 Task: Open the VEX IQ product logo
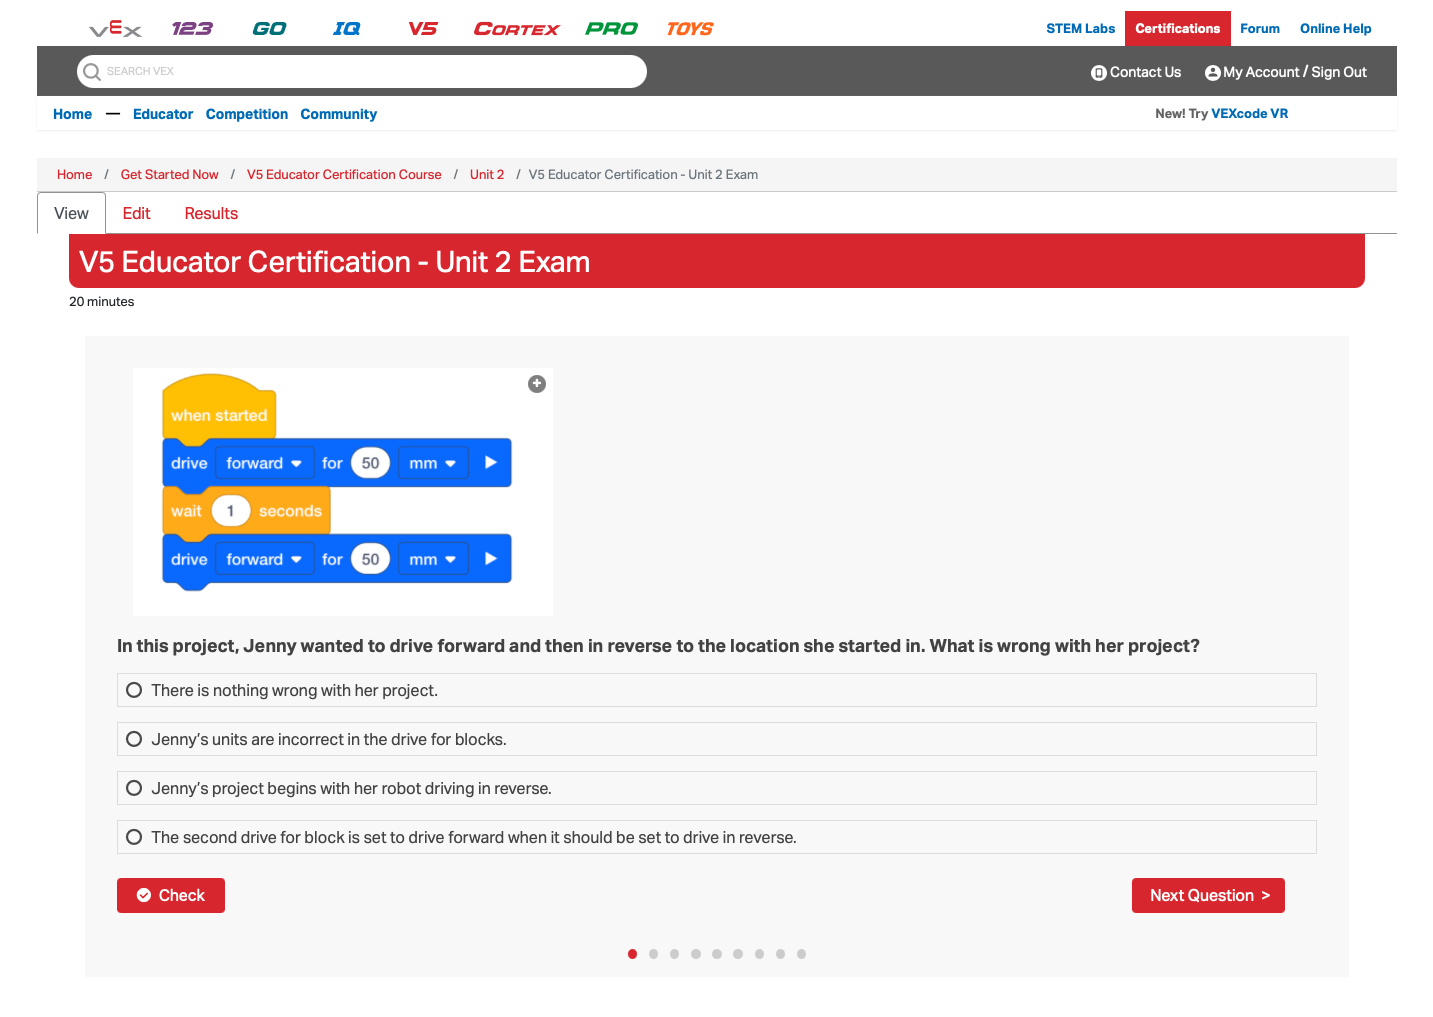pos(346,29)
